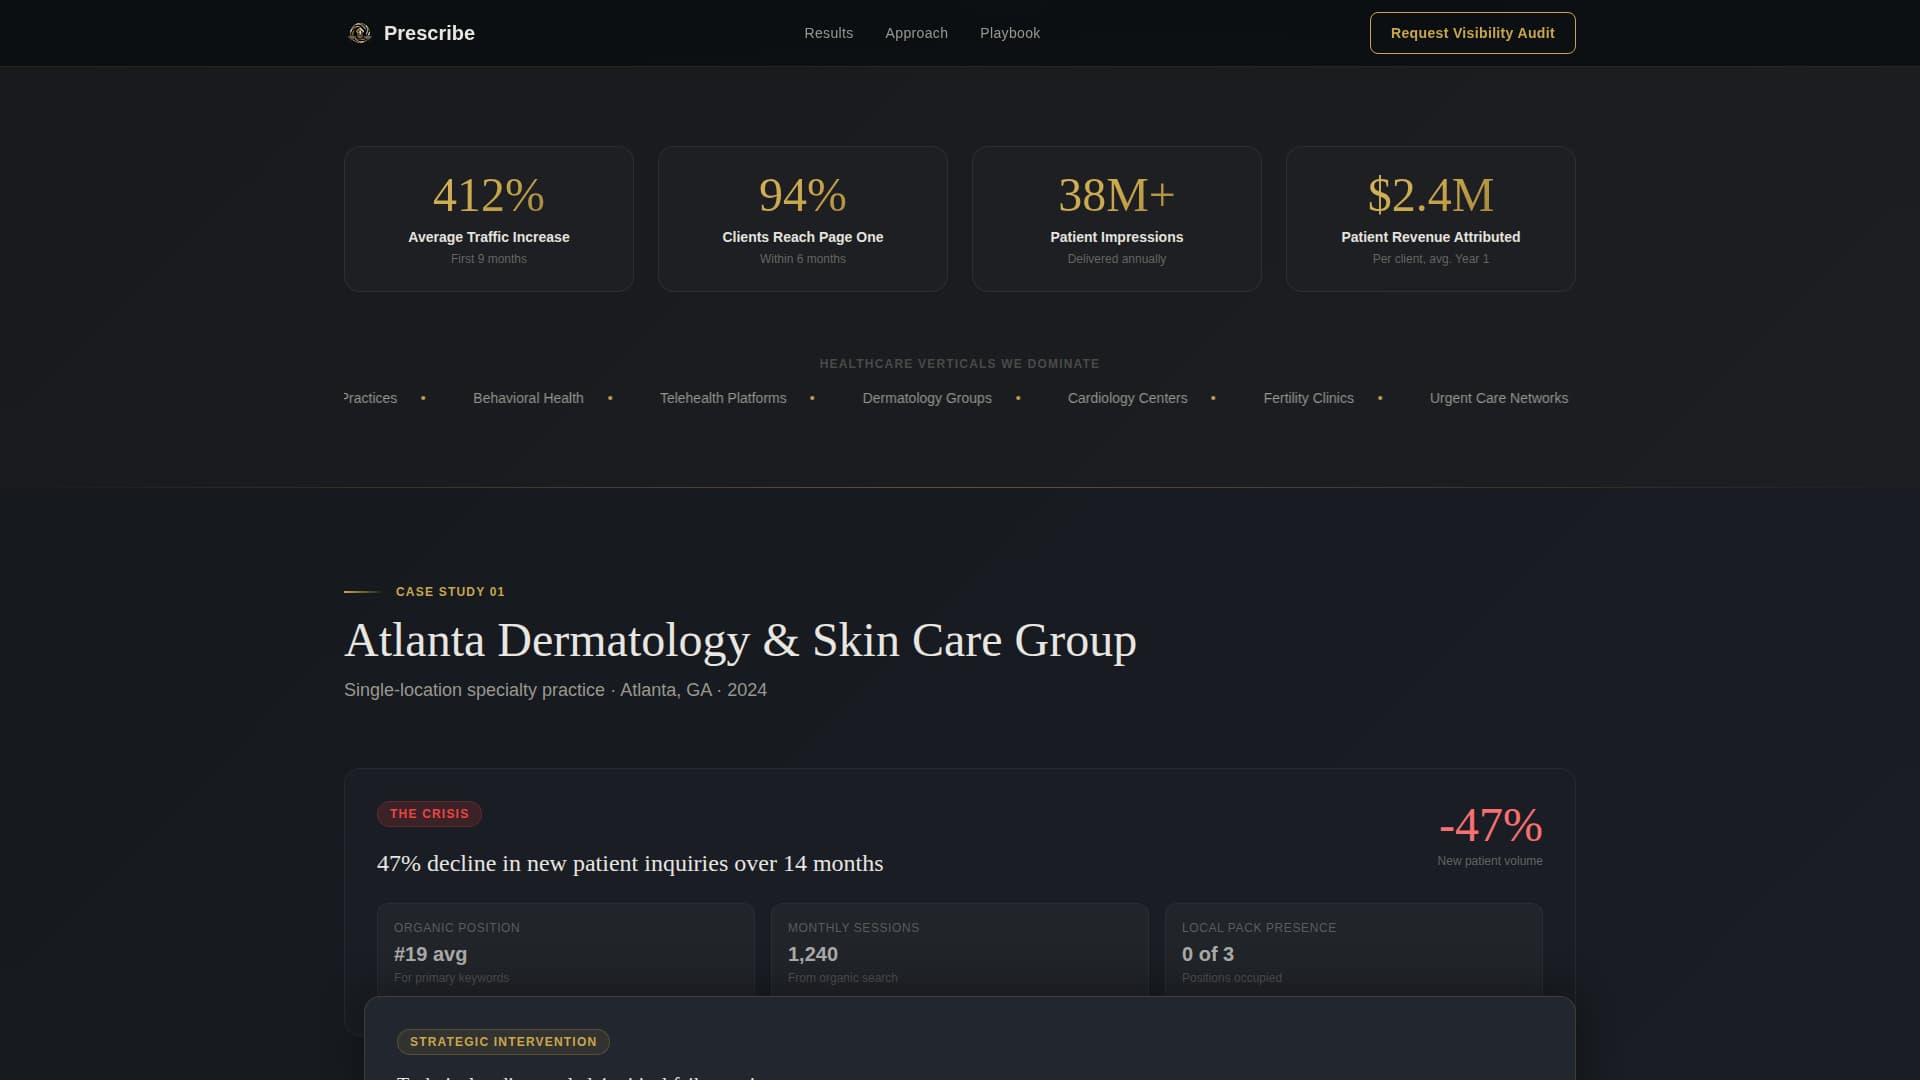The height and width of the screenshot is (1080, 1920).
Task: Click the -47% new patient volume figure
Action: click(x=1490, y=826)
